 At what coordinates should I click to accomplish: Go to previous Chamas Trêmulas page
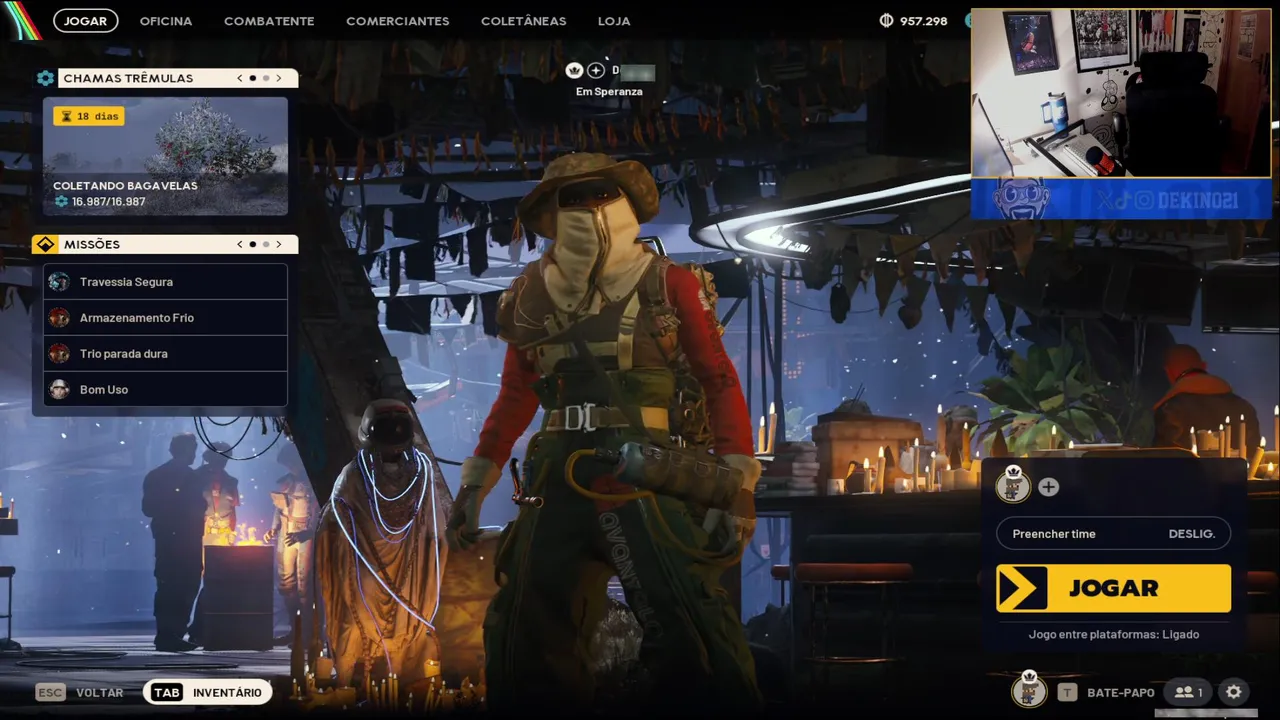240,78
